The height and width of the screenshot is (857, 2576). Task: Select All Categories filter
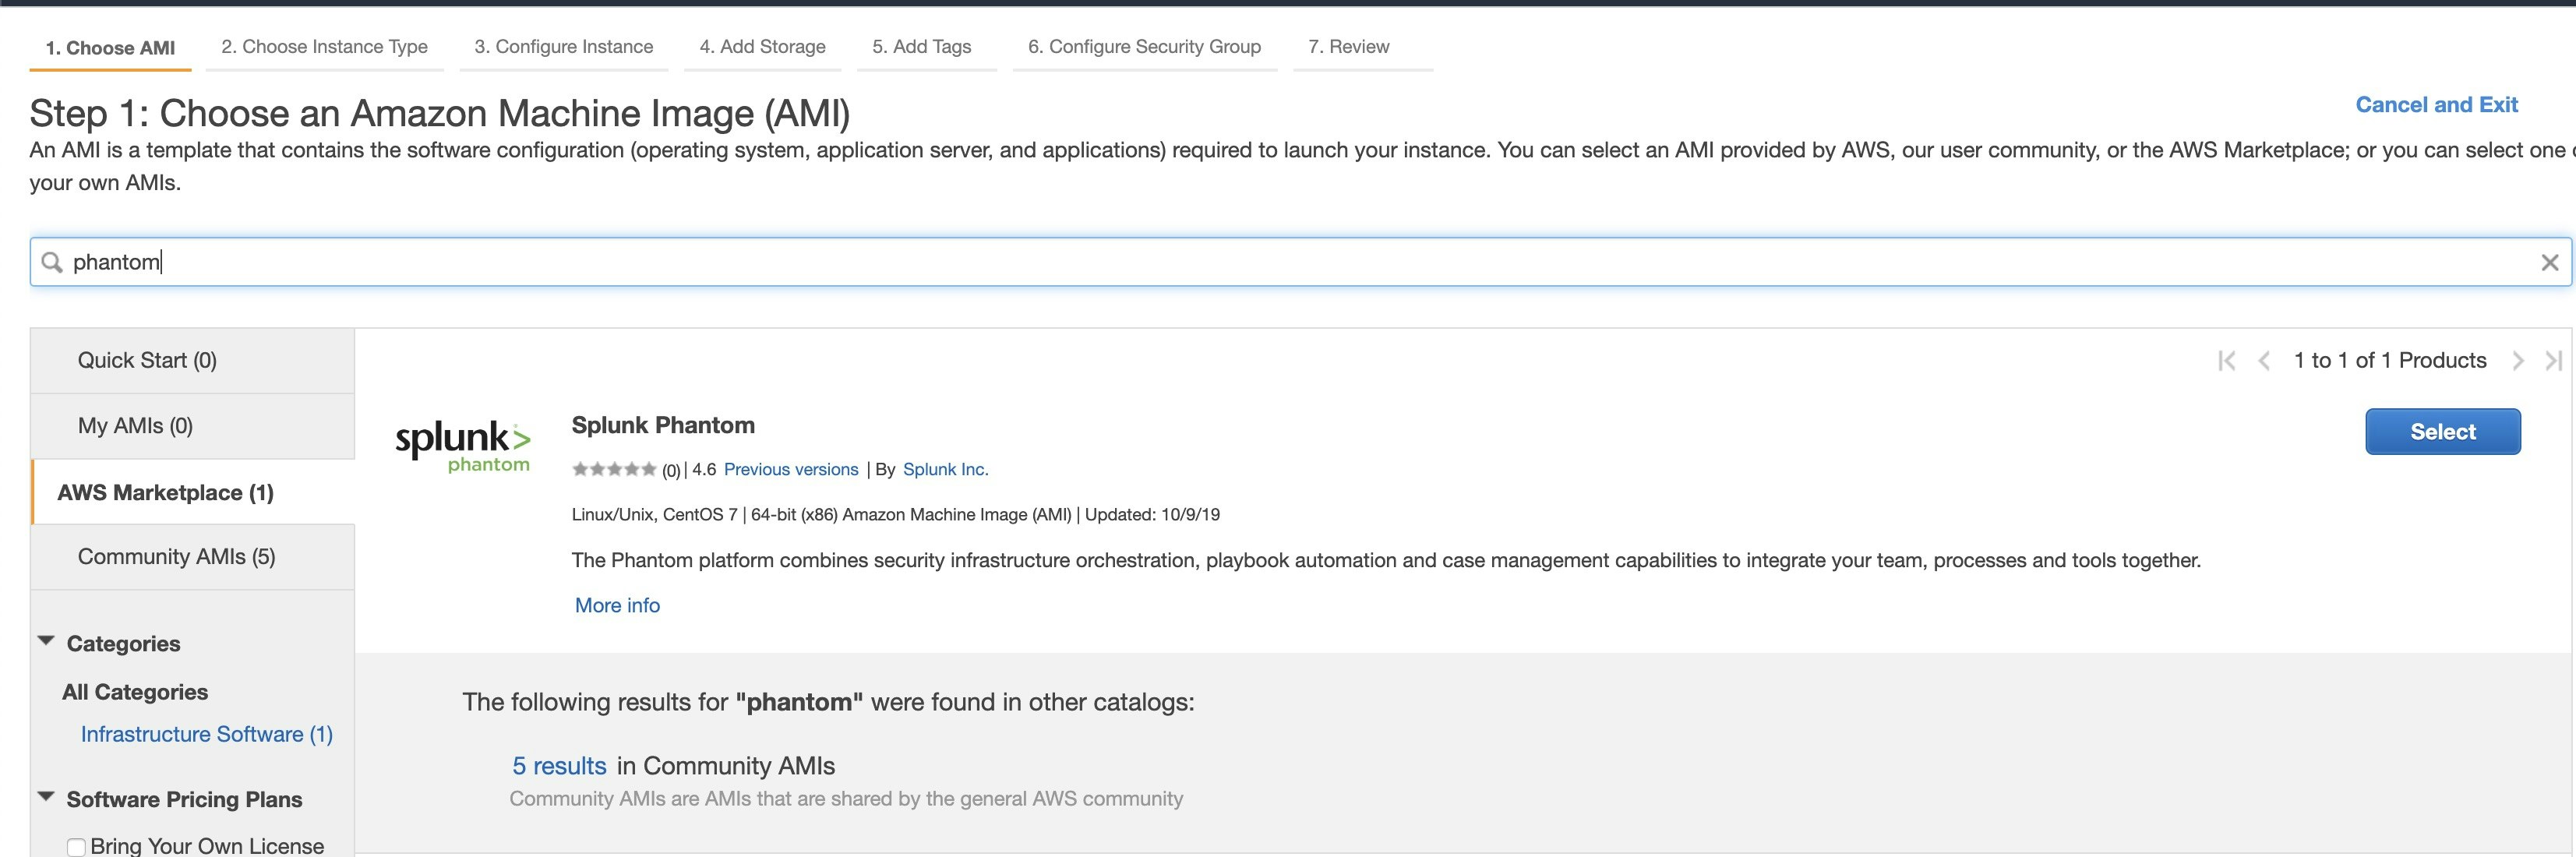(135, 692)
